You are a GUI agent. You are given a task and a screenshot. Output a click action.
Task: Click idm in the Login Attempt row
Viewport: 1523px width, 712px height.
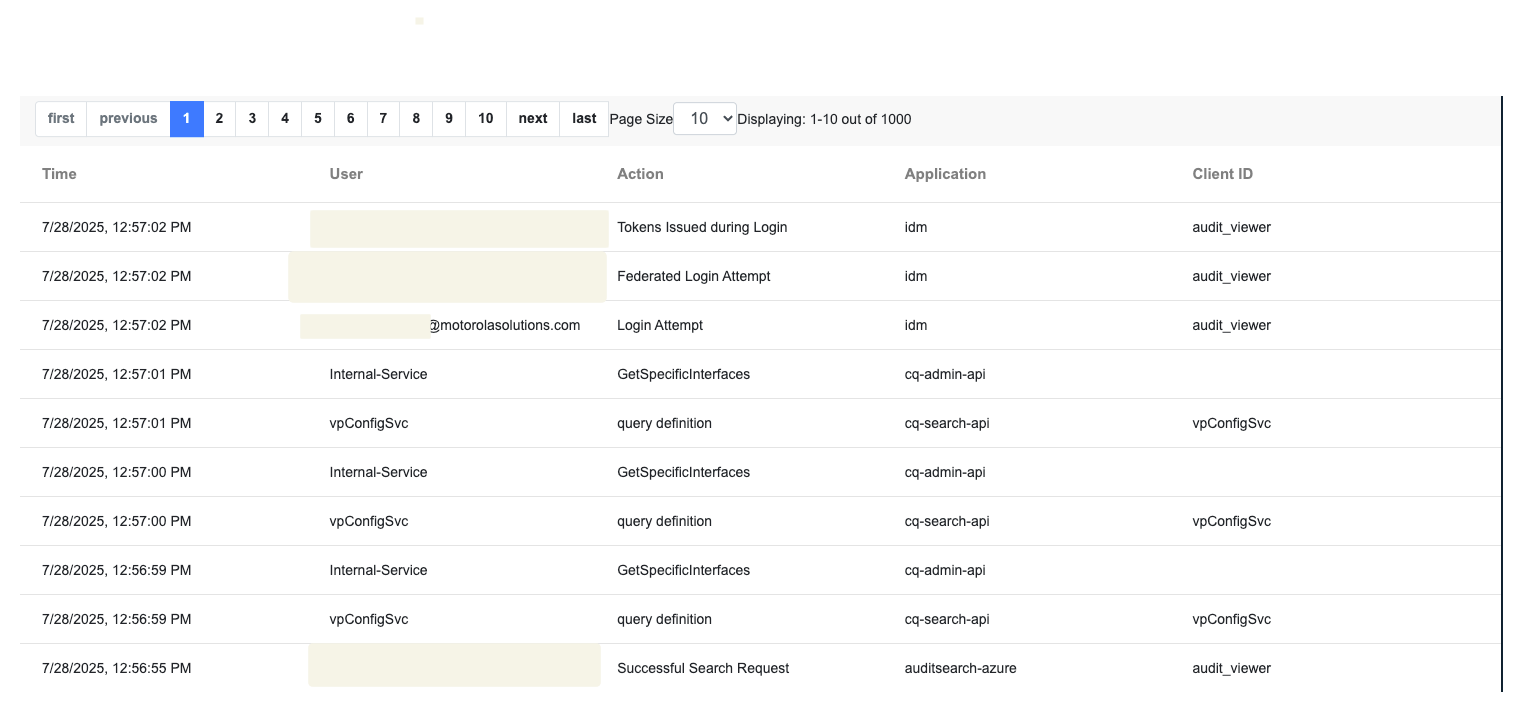pos(916,325)
